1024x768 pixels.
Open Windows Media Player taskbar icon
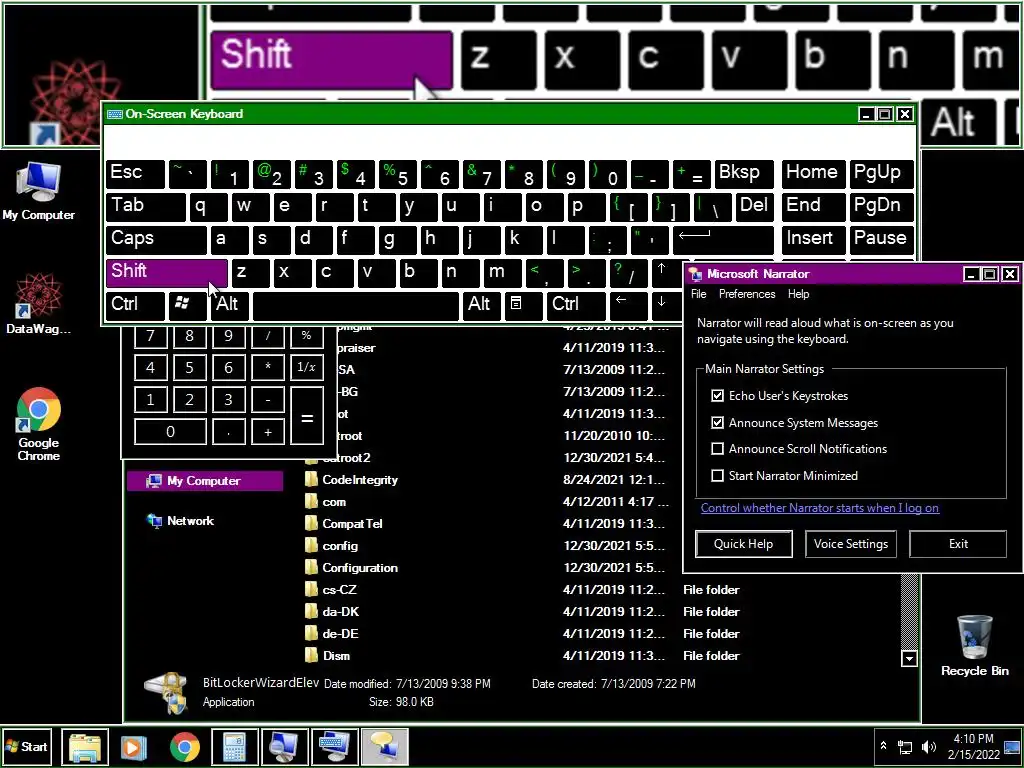click(x=133, y=746)
